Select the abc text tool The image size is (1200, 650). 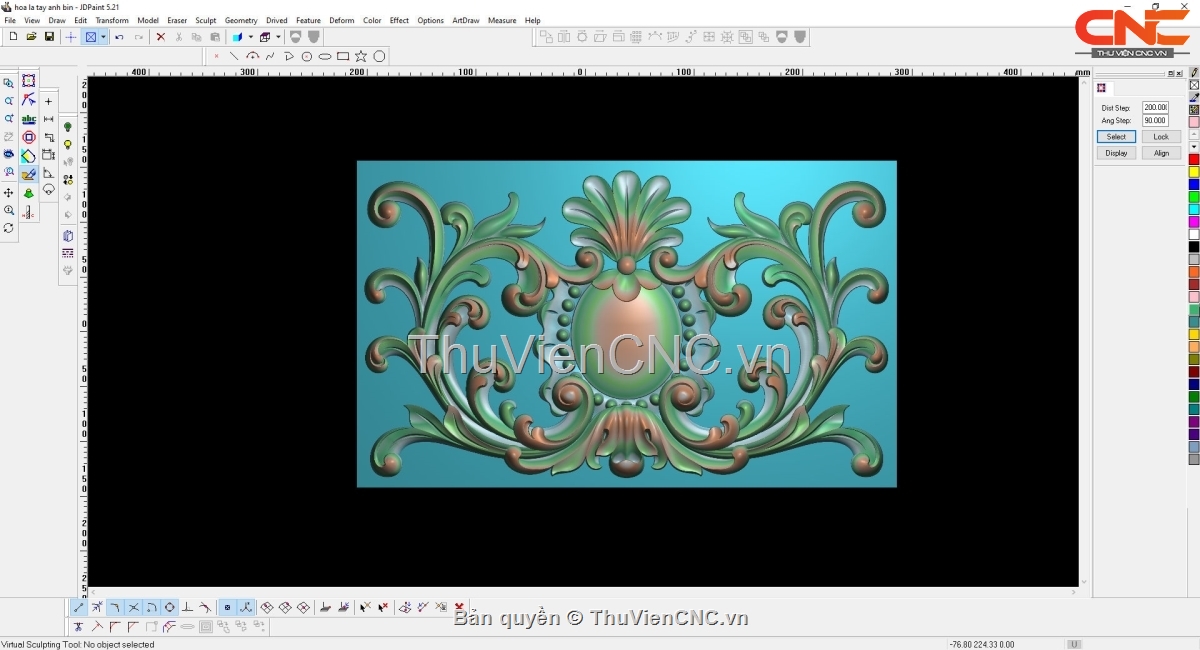[x=29, y=119]
